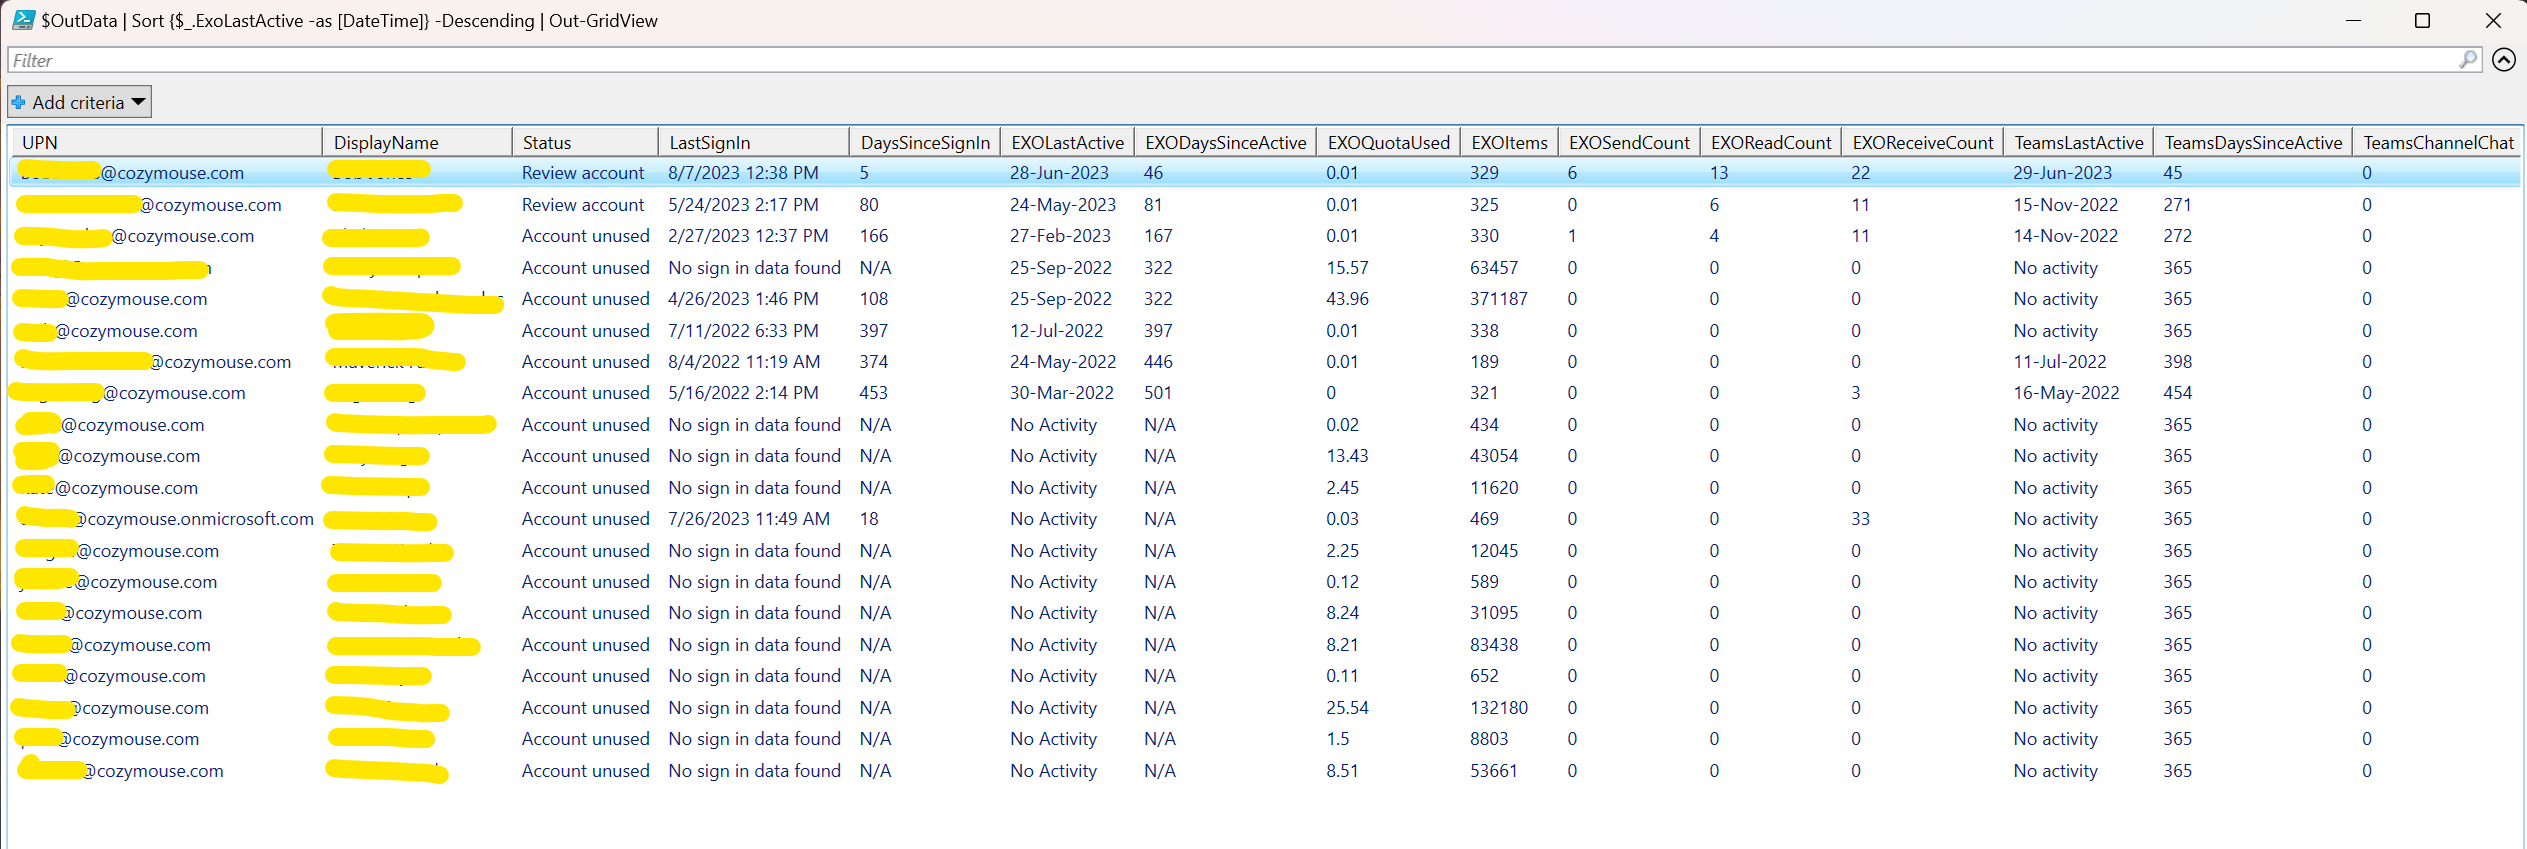Image resolution: width=2527 pixels, height=849 pixels.
Task: Click the EXOItems column header
Action: pyautogui.click(x=1509, y=142)
